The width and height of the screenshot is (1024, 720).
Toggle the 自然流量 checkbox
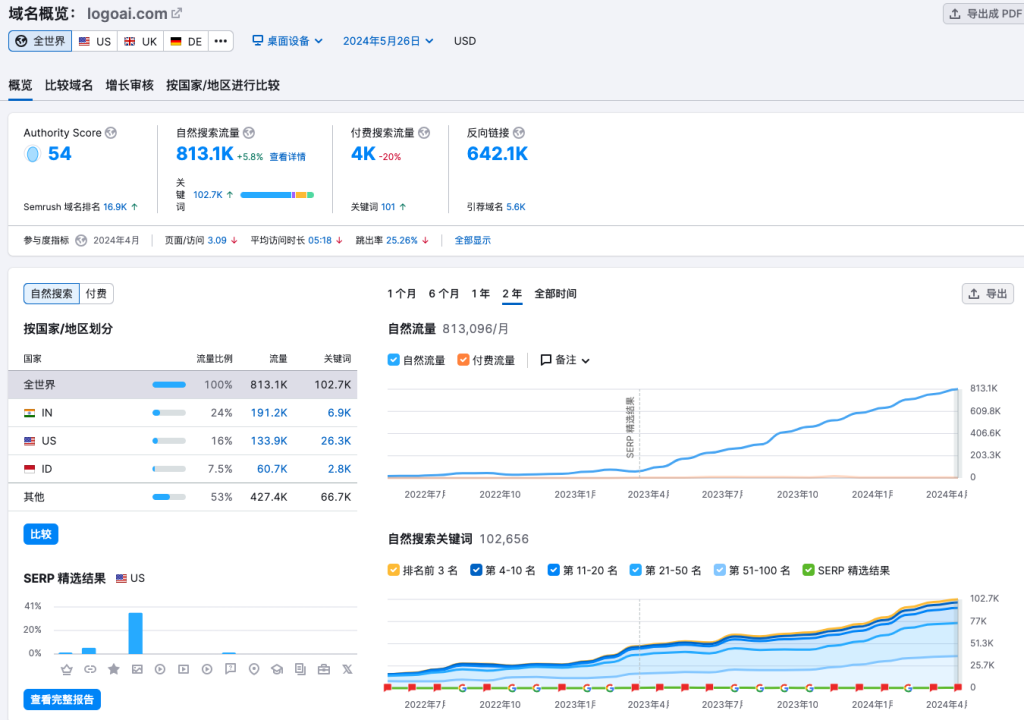(394, 360)
